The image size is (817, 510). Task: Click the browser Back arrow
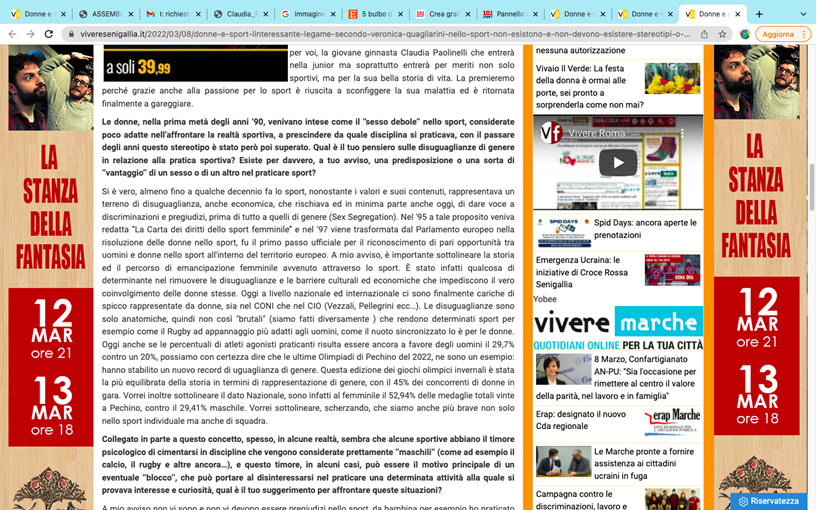tap(11, 34)
